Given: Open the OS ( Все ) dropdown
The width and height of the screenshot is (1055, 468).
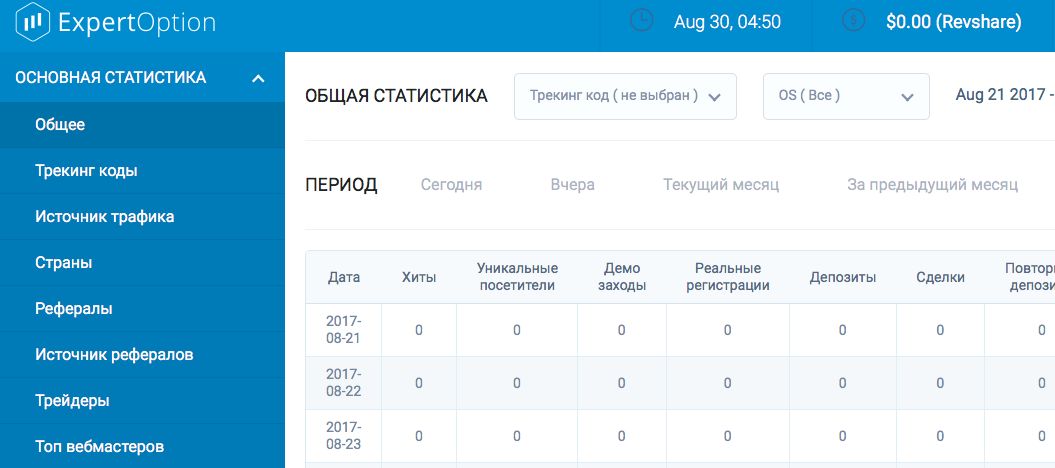Looking at the screenshot, I should coord(846,97).
